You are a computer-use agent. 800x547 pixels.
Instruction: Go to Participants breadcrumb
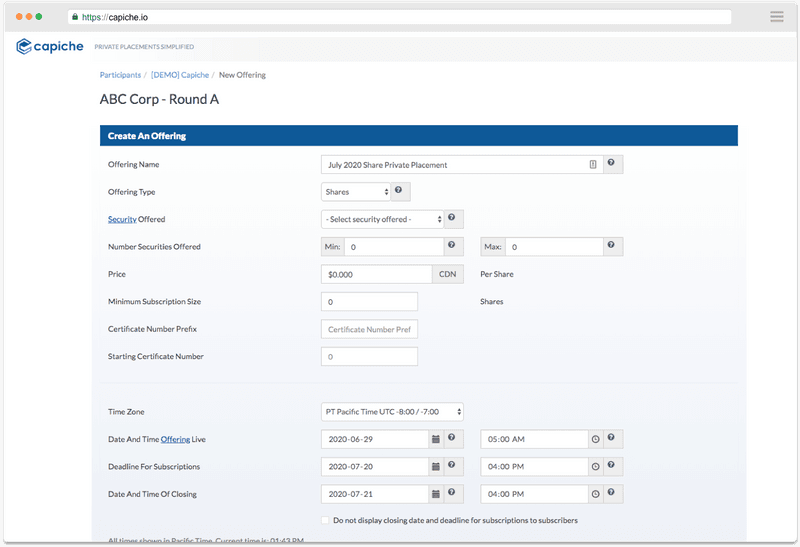120,75
